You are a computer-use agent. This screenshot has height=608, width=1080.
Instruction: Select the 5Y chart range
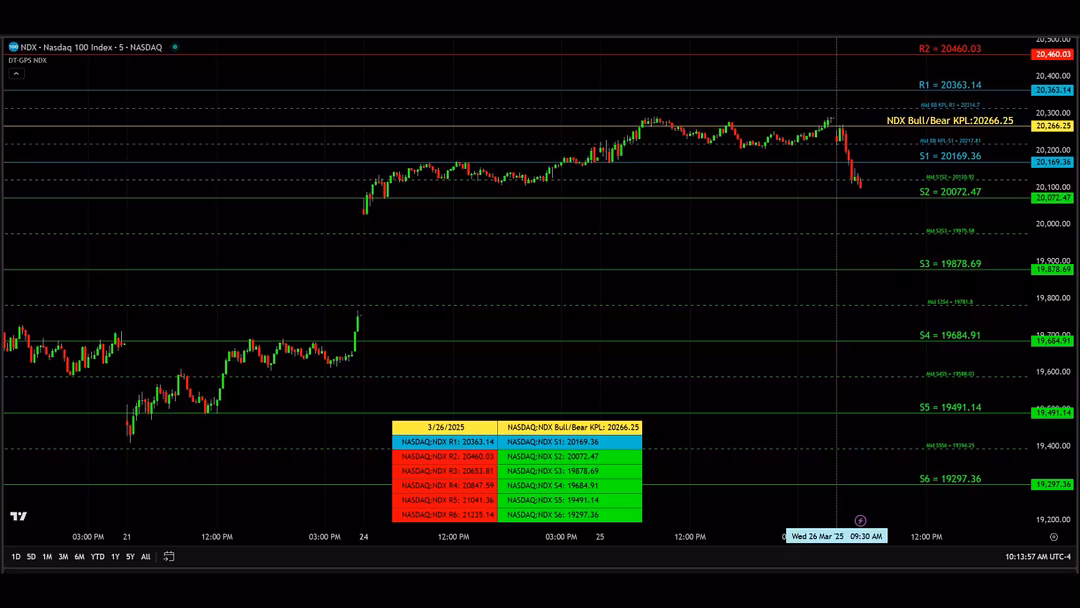(130, 556)
